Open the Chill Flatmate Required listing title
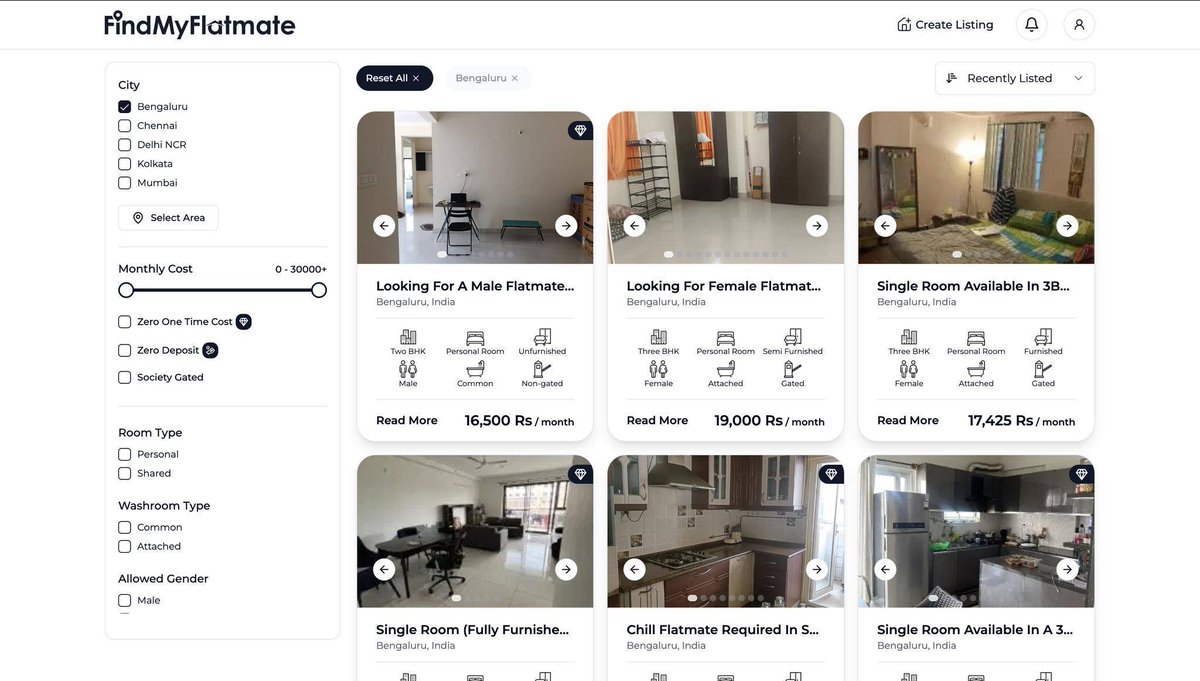This screenshot has height=681, width=1200. (x=723, y=630)
